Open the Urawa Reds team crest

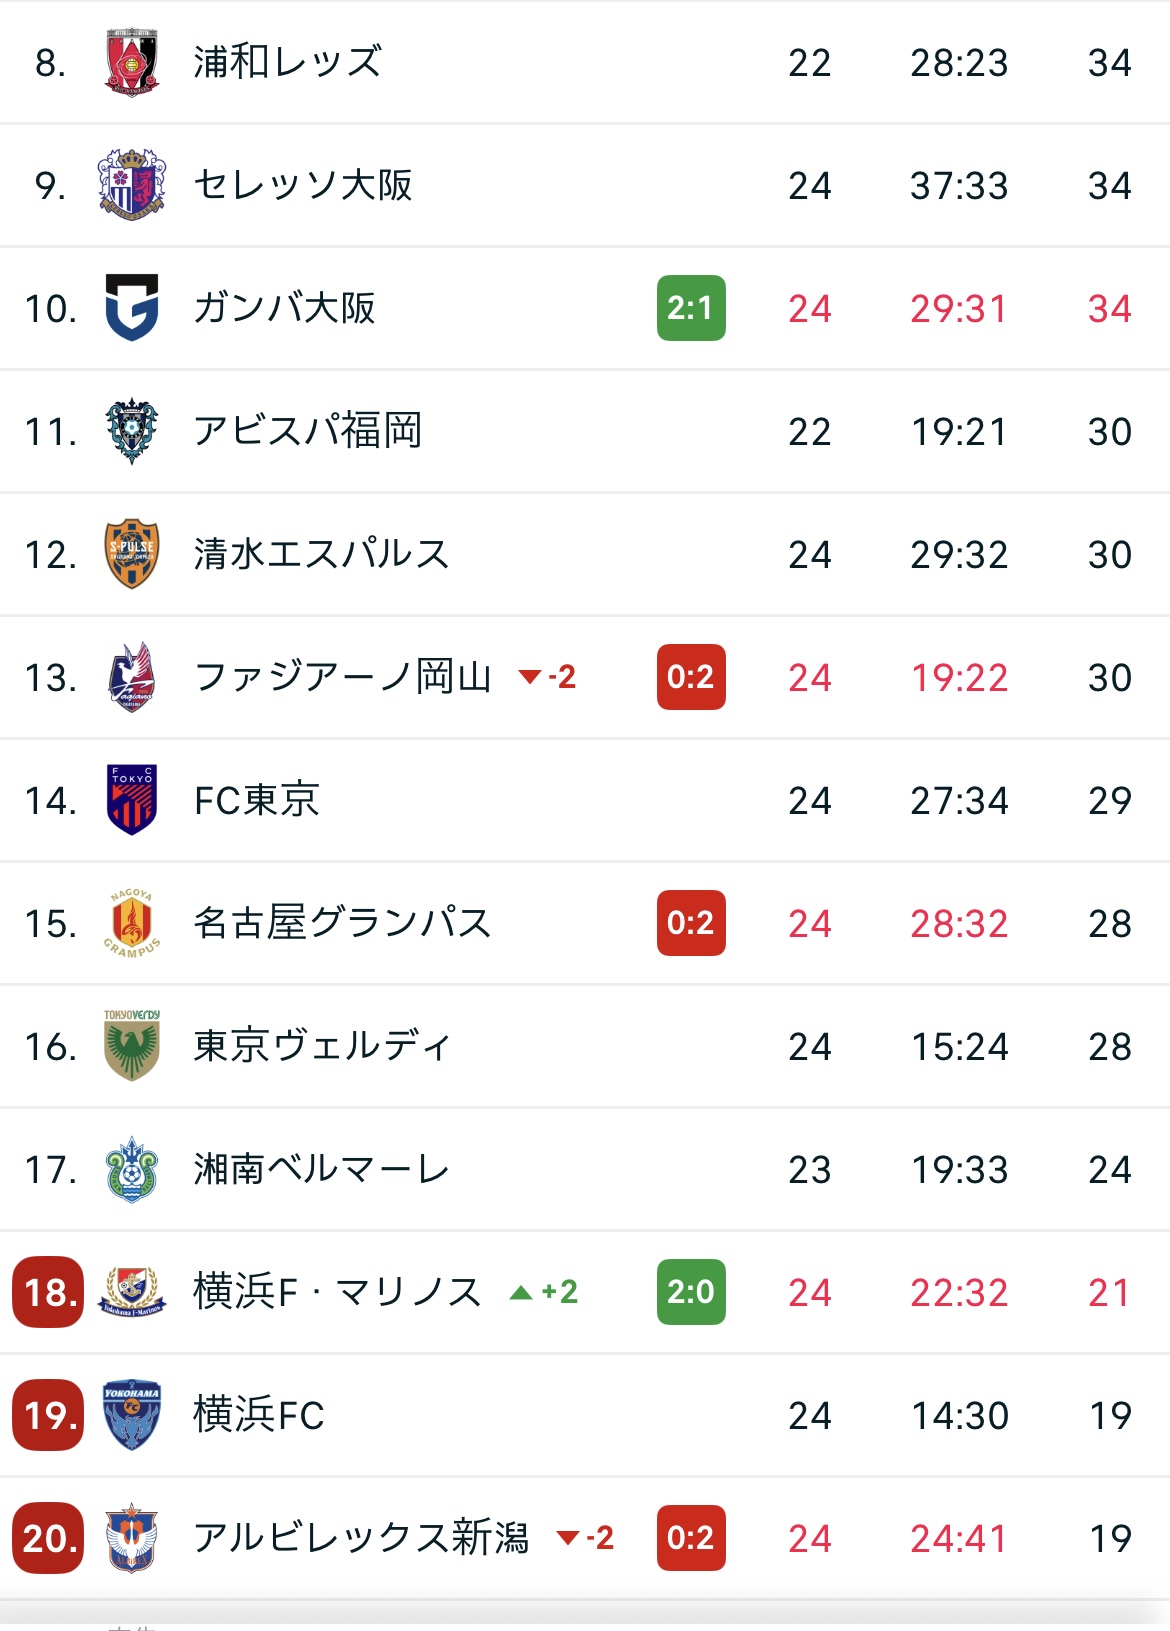click(131, 62)
